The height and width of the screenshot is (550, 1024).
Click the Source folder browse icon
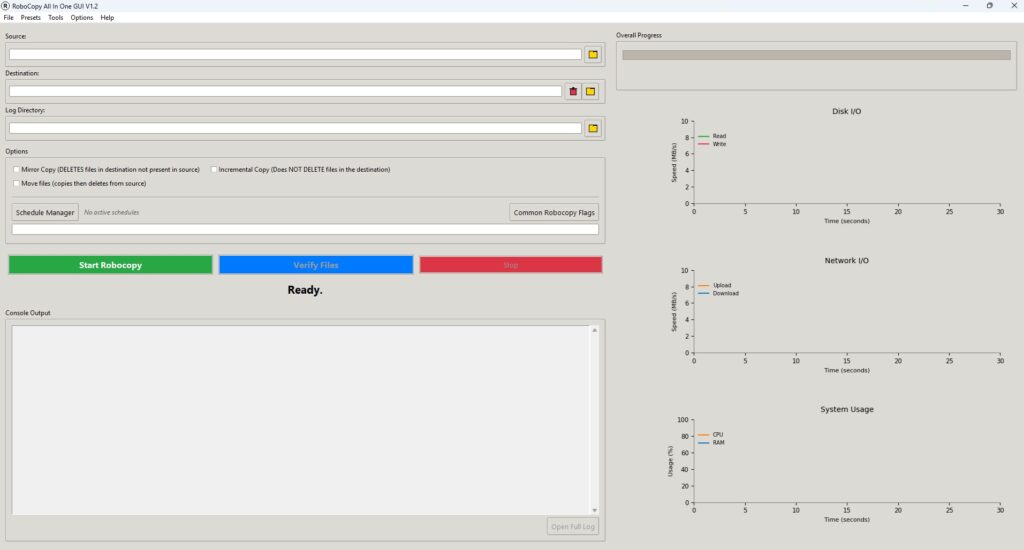593,54
